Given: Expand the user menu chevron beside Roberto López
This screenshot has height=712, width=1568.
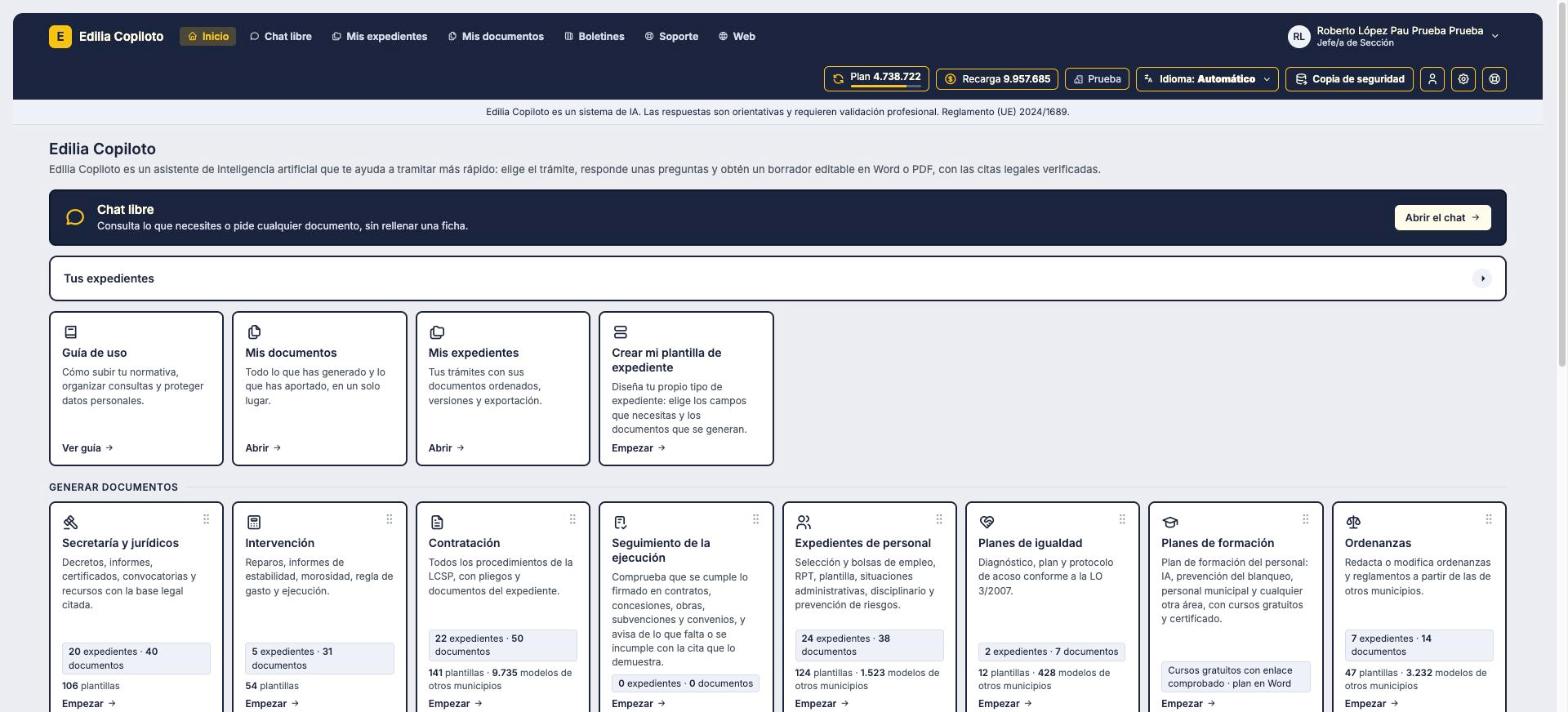Looking at the screenshot, I should tap(1495, 36).
